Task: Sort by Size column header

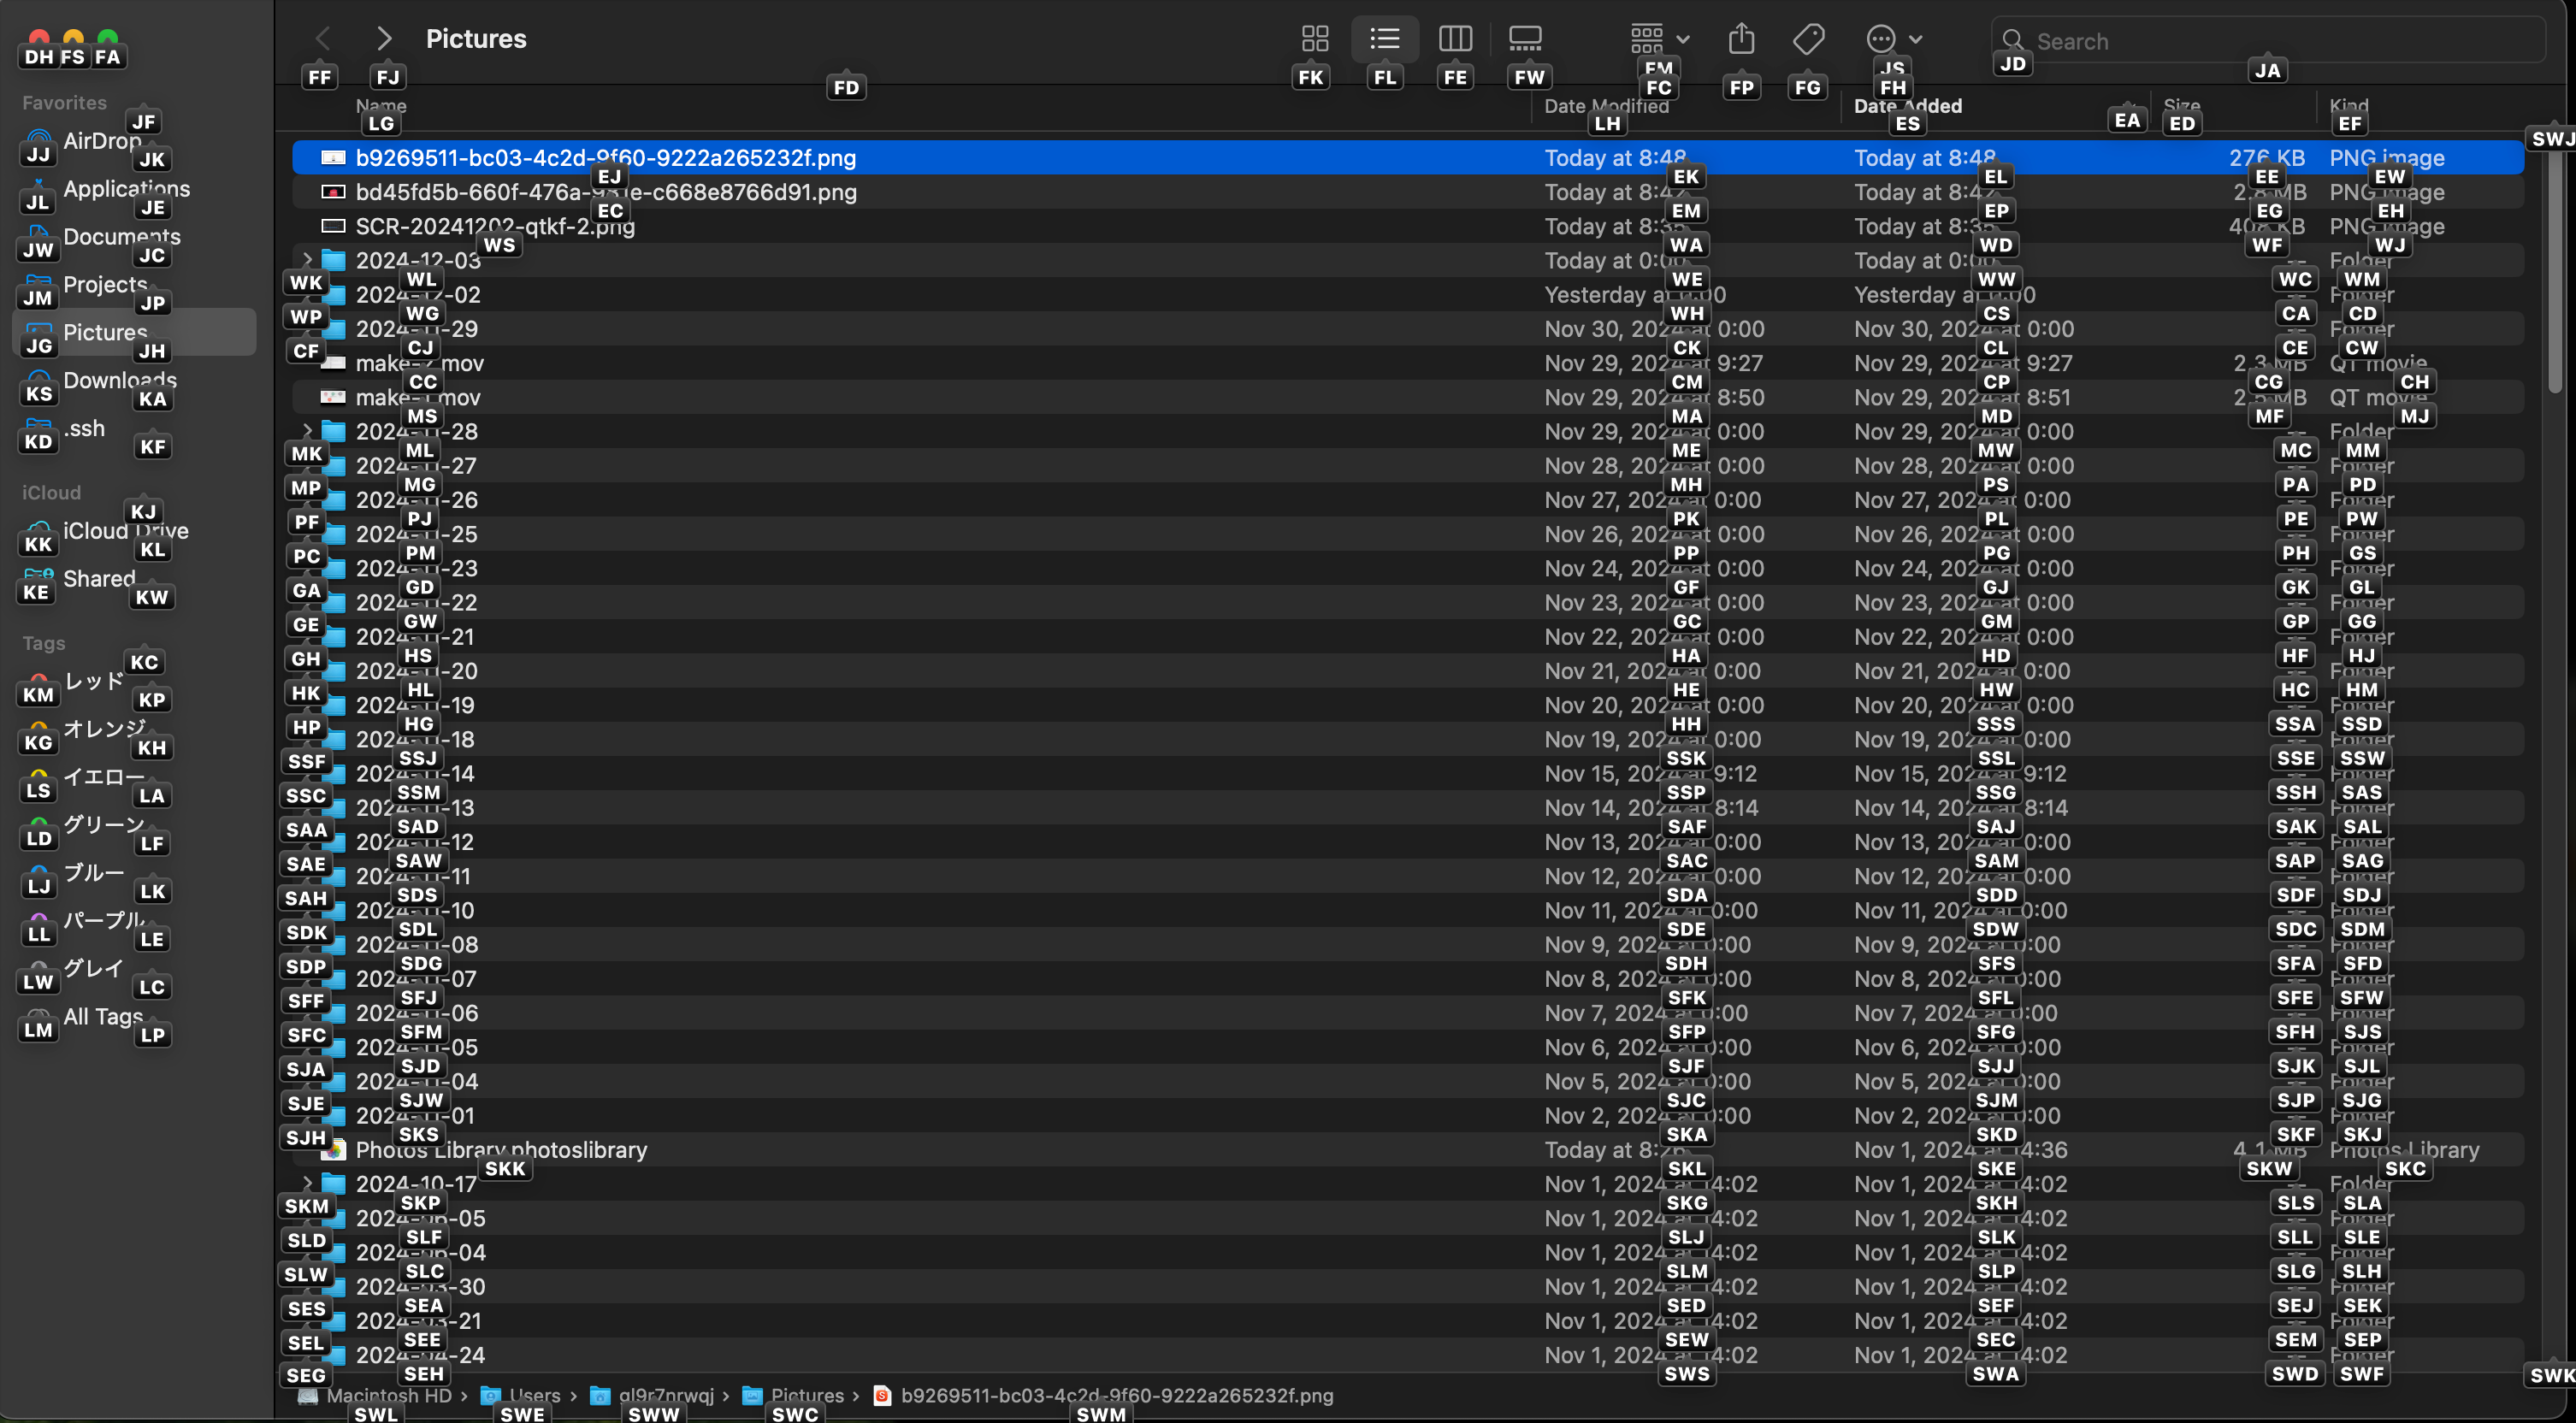Action: 2181,106
